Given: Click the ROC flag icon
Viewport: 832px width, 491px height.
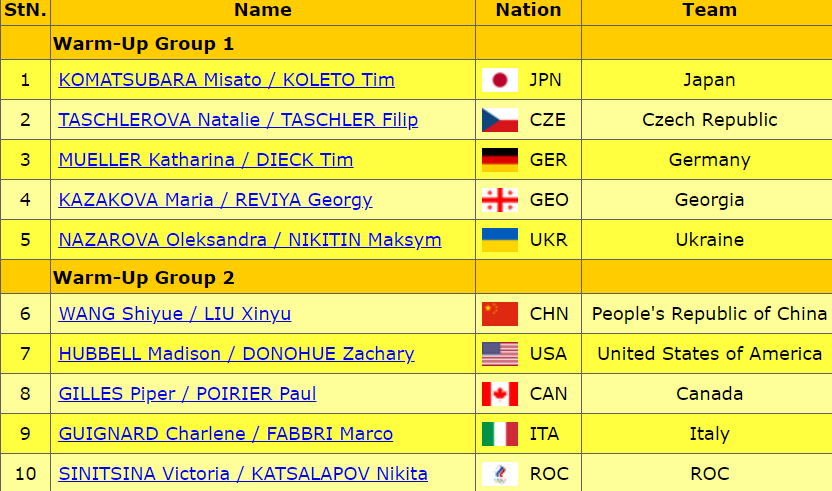Looking at the screenshot, I should click(499, 474).
